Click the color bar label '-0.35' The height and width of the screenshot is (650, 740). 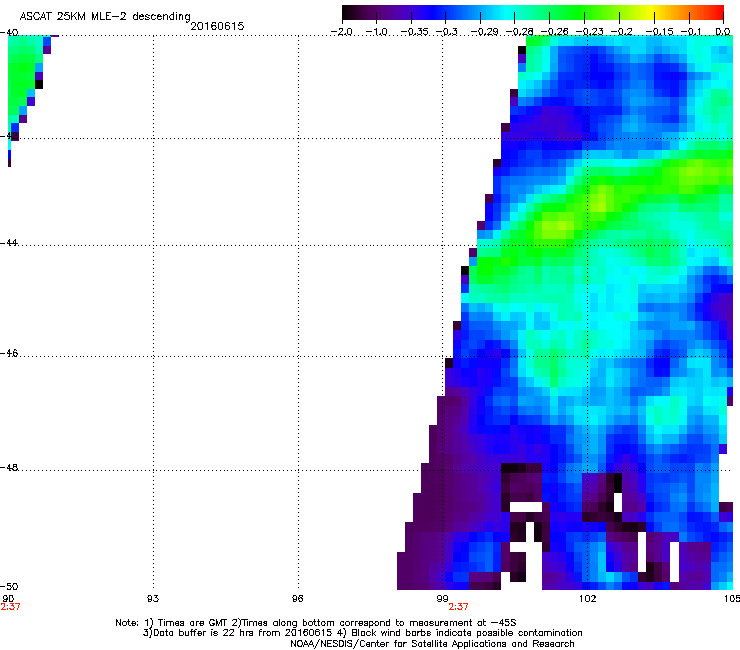point(414,32)
